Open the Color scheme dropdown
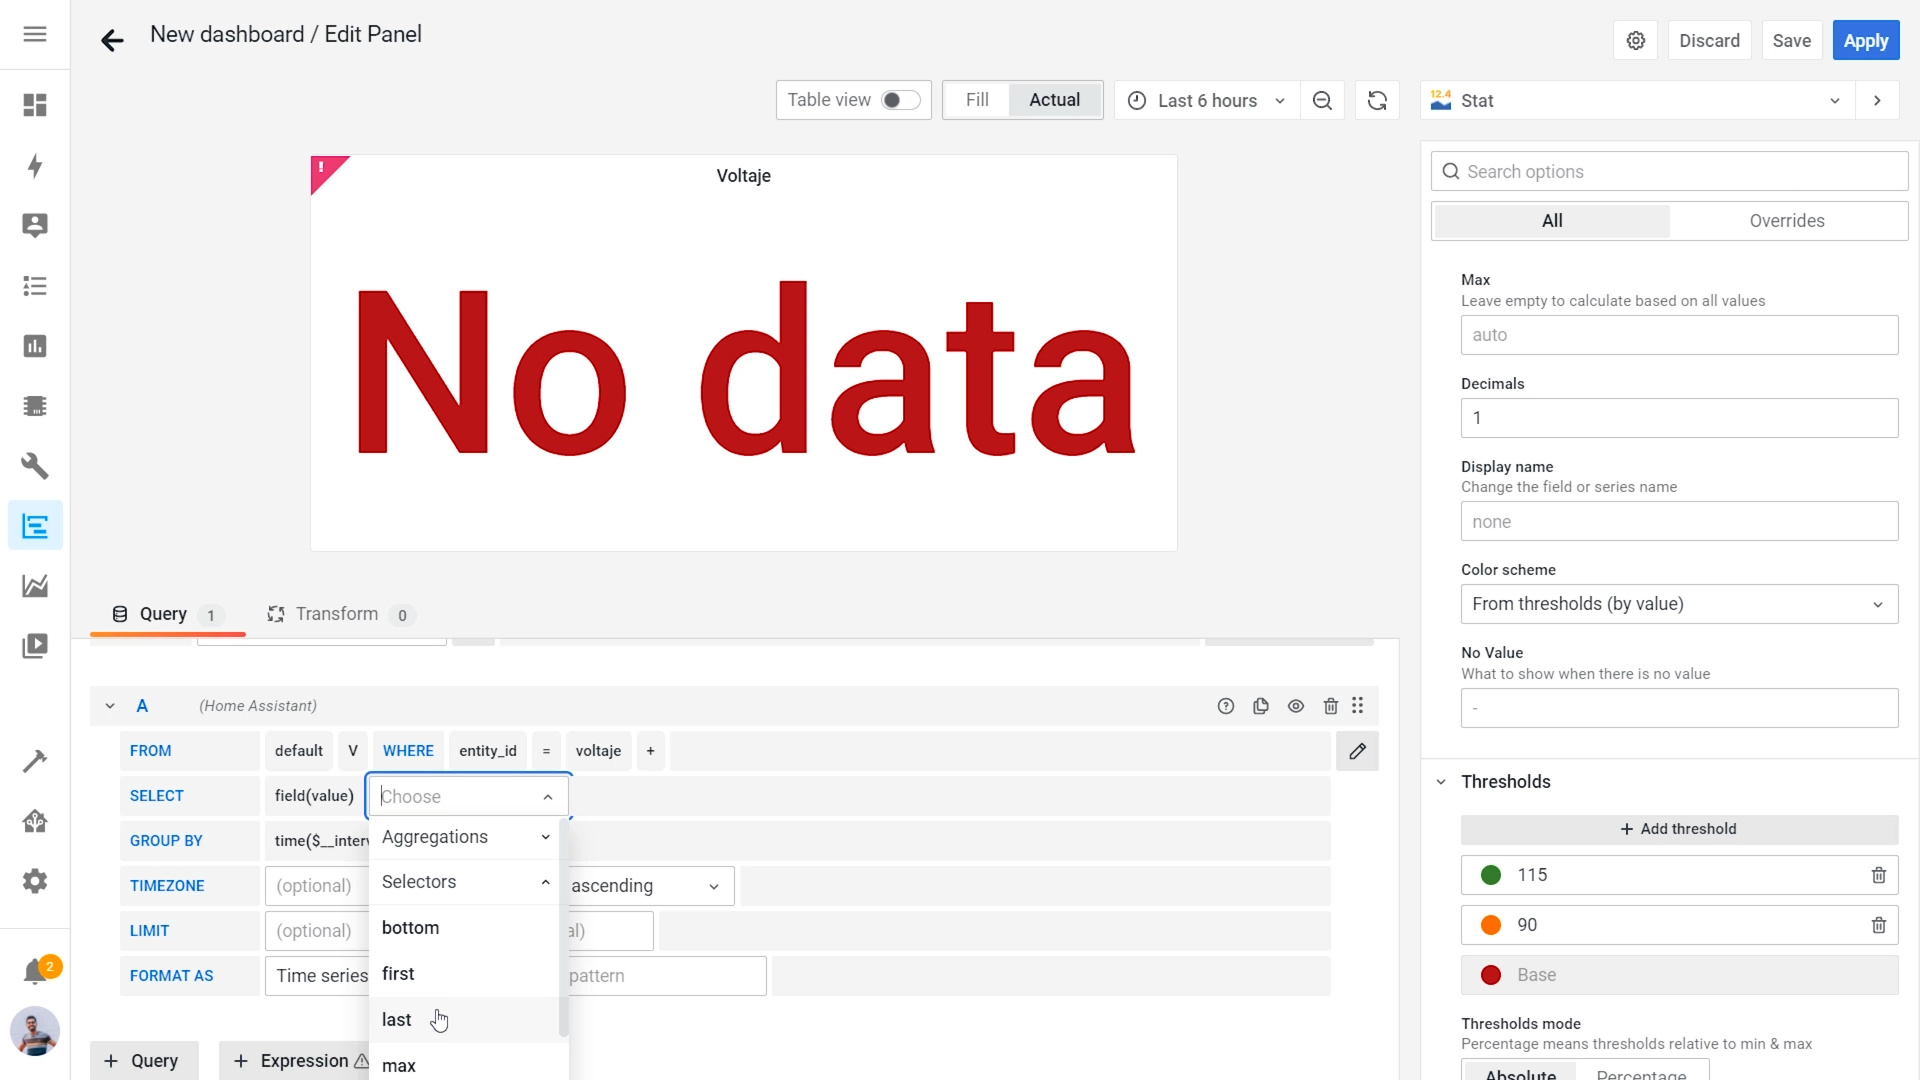This screenshot has width=1920, height=1080. tap(1678, 604)
